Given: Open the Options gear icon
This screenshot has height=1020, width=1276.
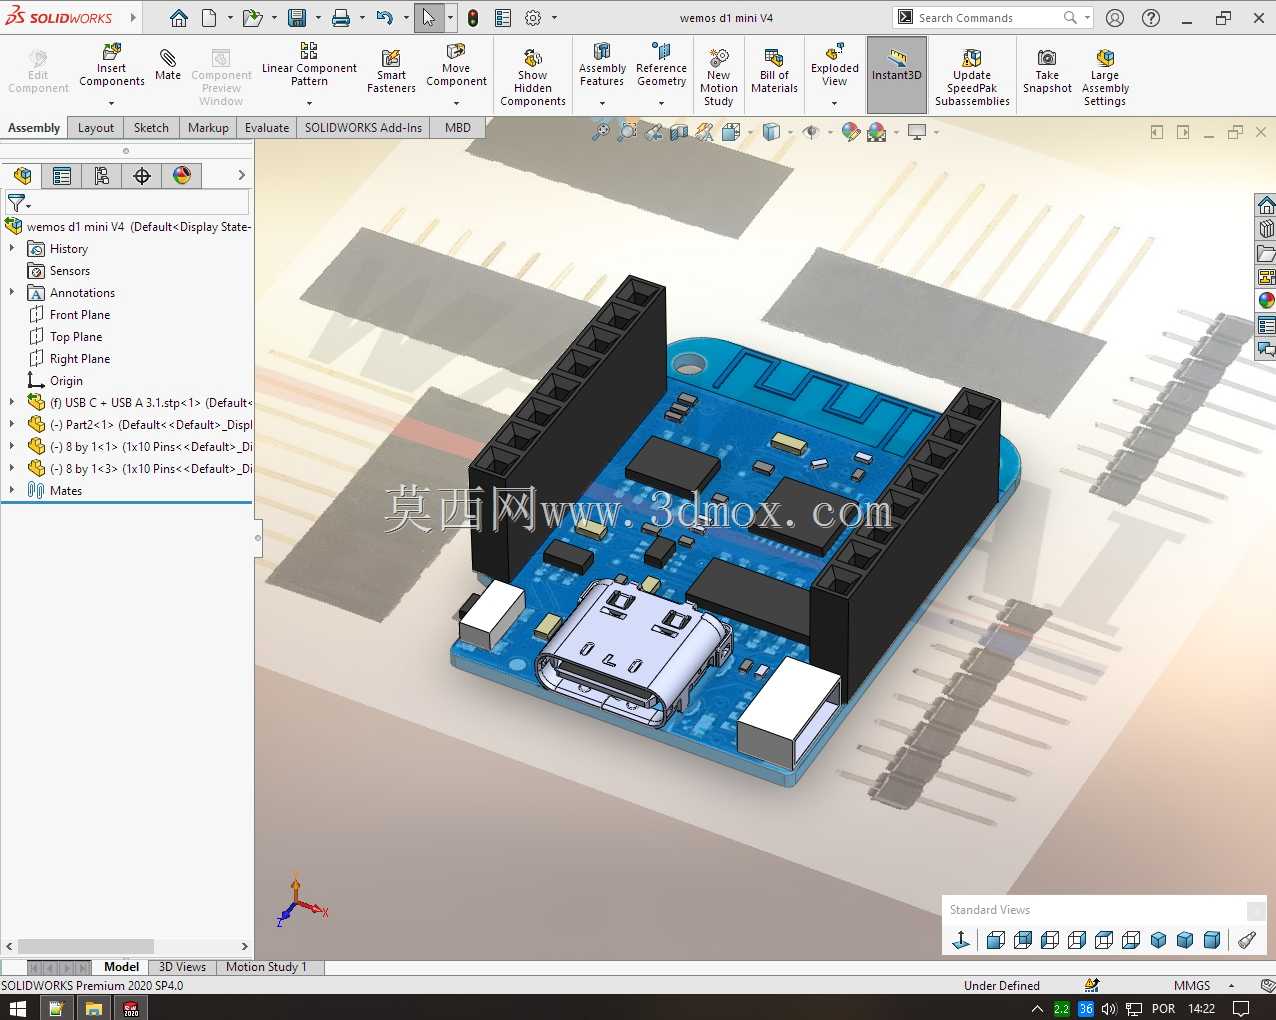Looking at the screenshot, I should [533, 18].
